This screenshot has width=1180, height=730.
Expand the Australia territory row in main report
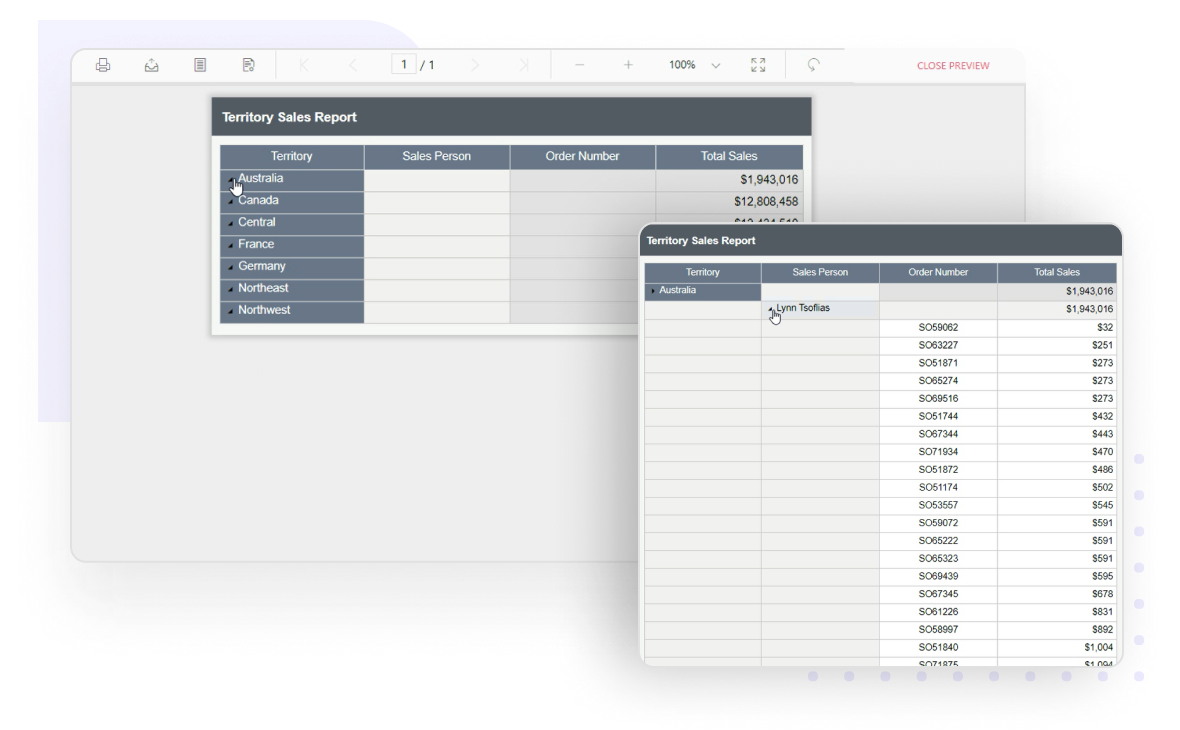coord(230,181)
